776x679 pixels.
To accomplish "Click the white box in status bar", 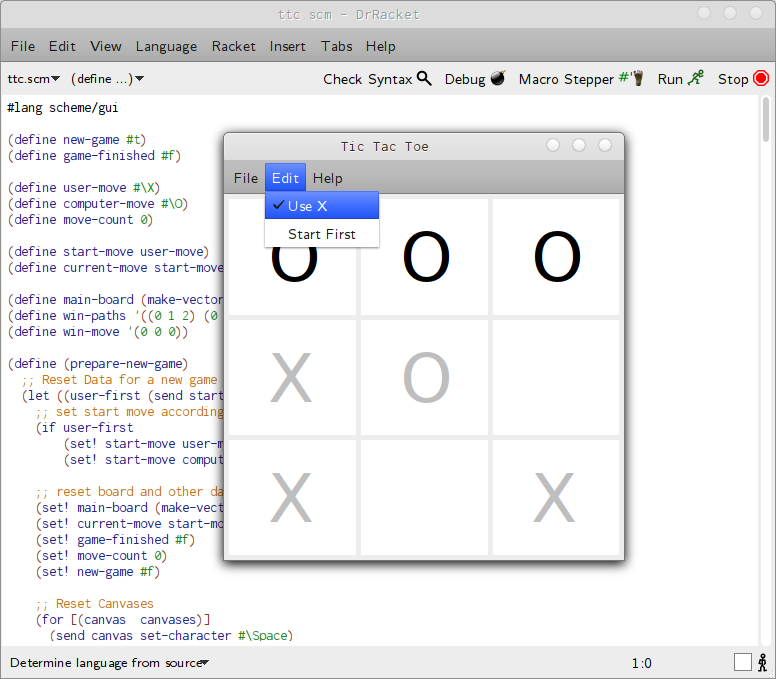I will pyautogui.click(x=742, y=662).
